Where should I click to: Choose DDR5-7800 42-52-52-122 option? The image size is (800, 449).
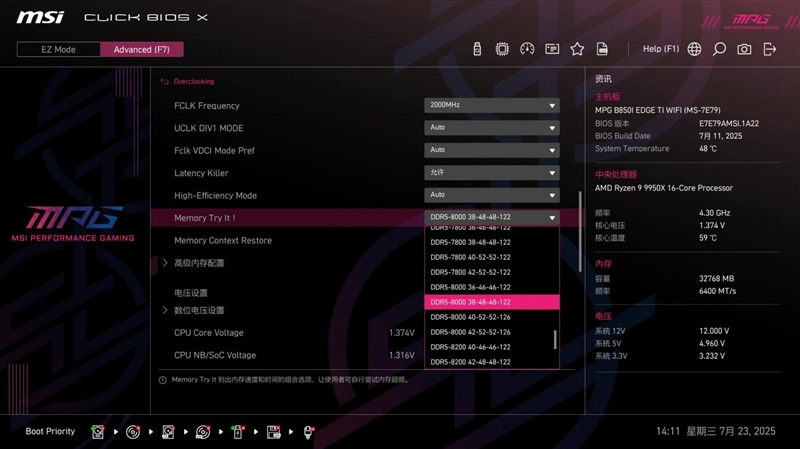[x=492, y=272]
